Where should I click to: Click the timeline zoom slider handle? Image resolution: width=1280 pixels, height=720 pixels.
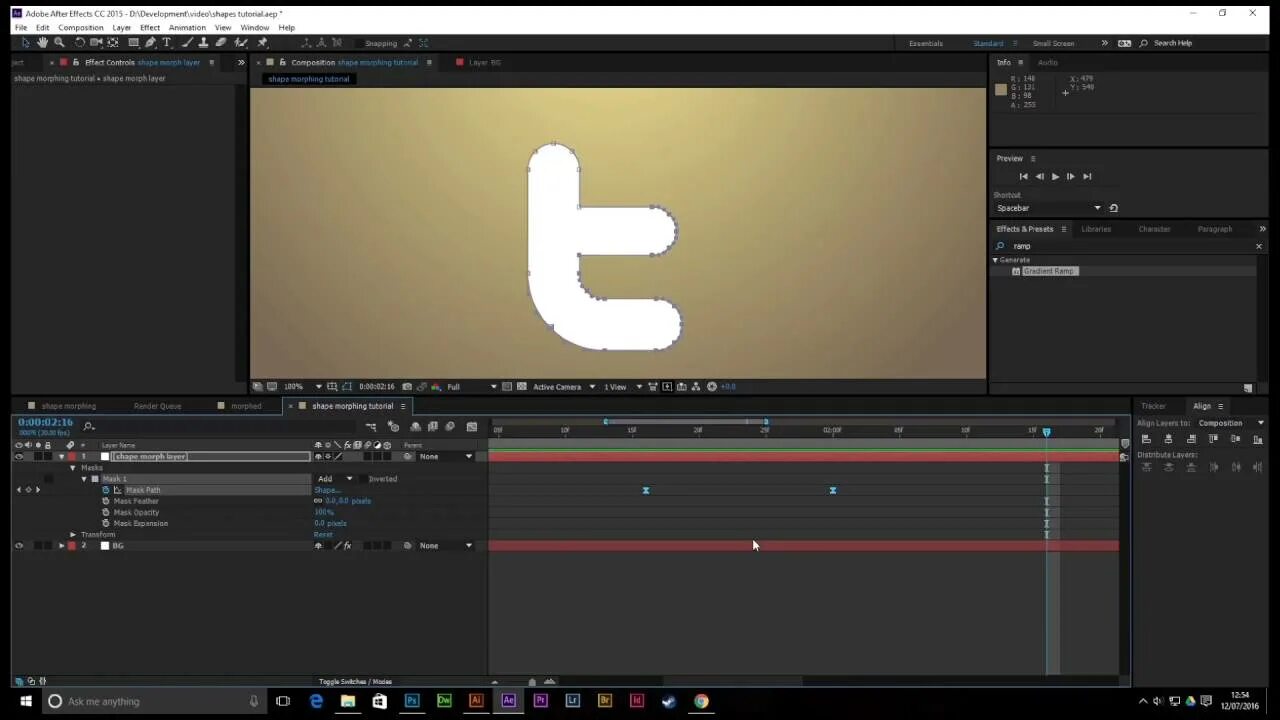[x=532, y=682]
